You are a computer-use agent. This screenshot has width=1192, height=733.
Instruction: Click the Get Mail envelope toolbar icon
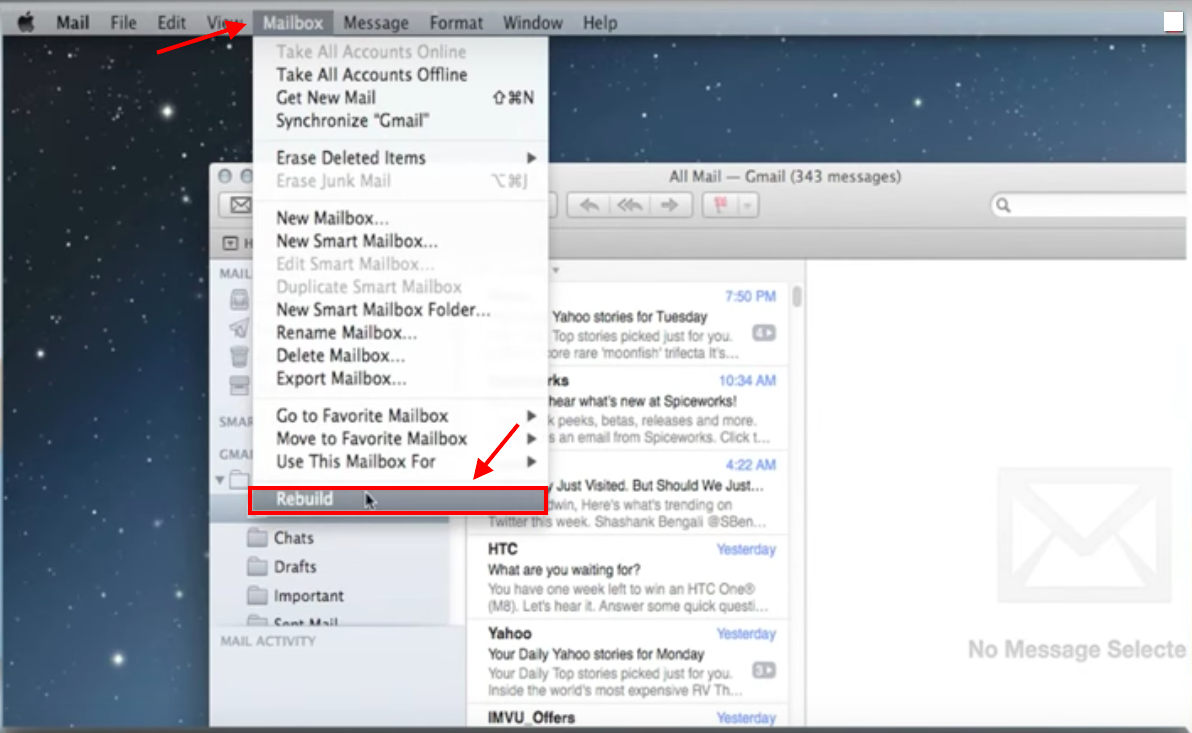240,205
